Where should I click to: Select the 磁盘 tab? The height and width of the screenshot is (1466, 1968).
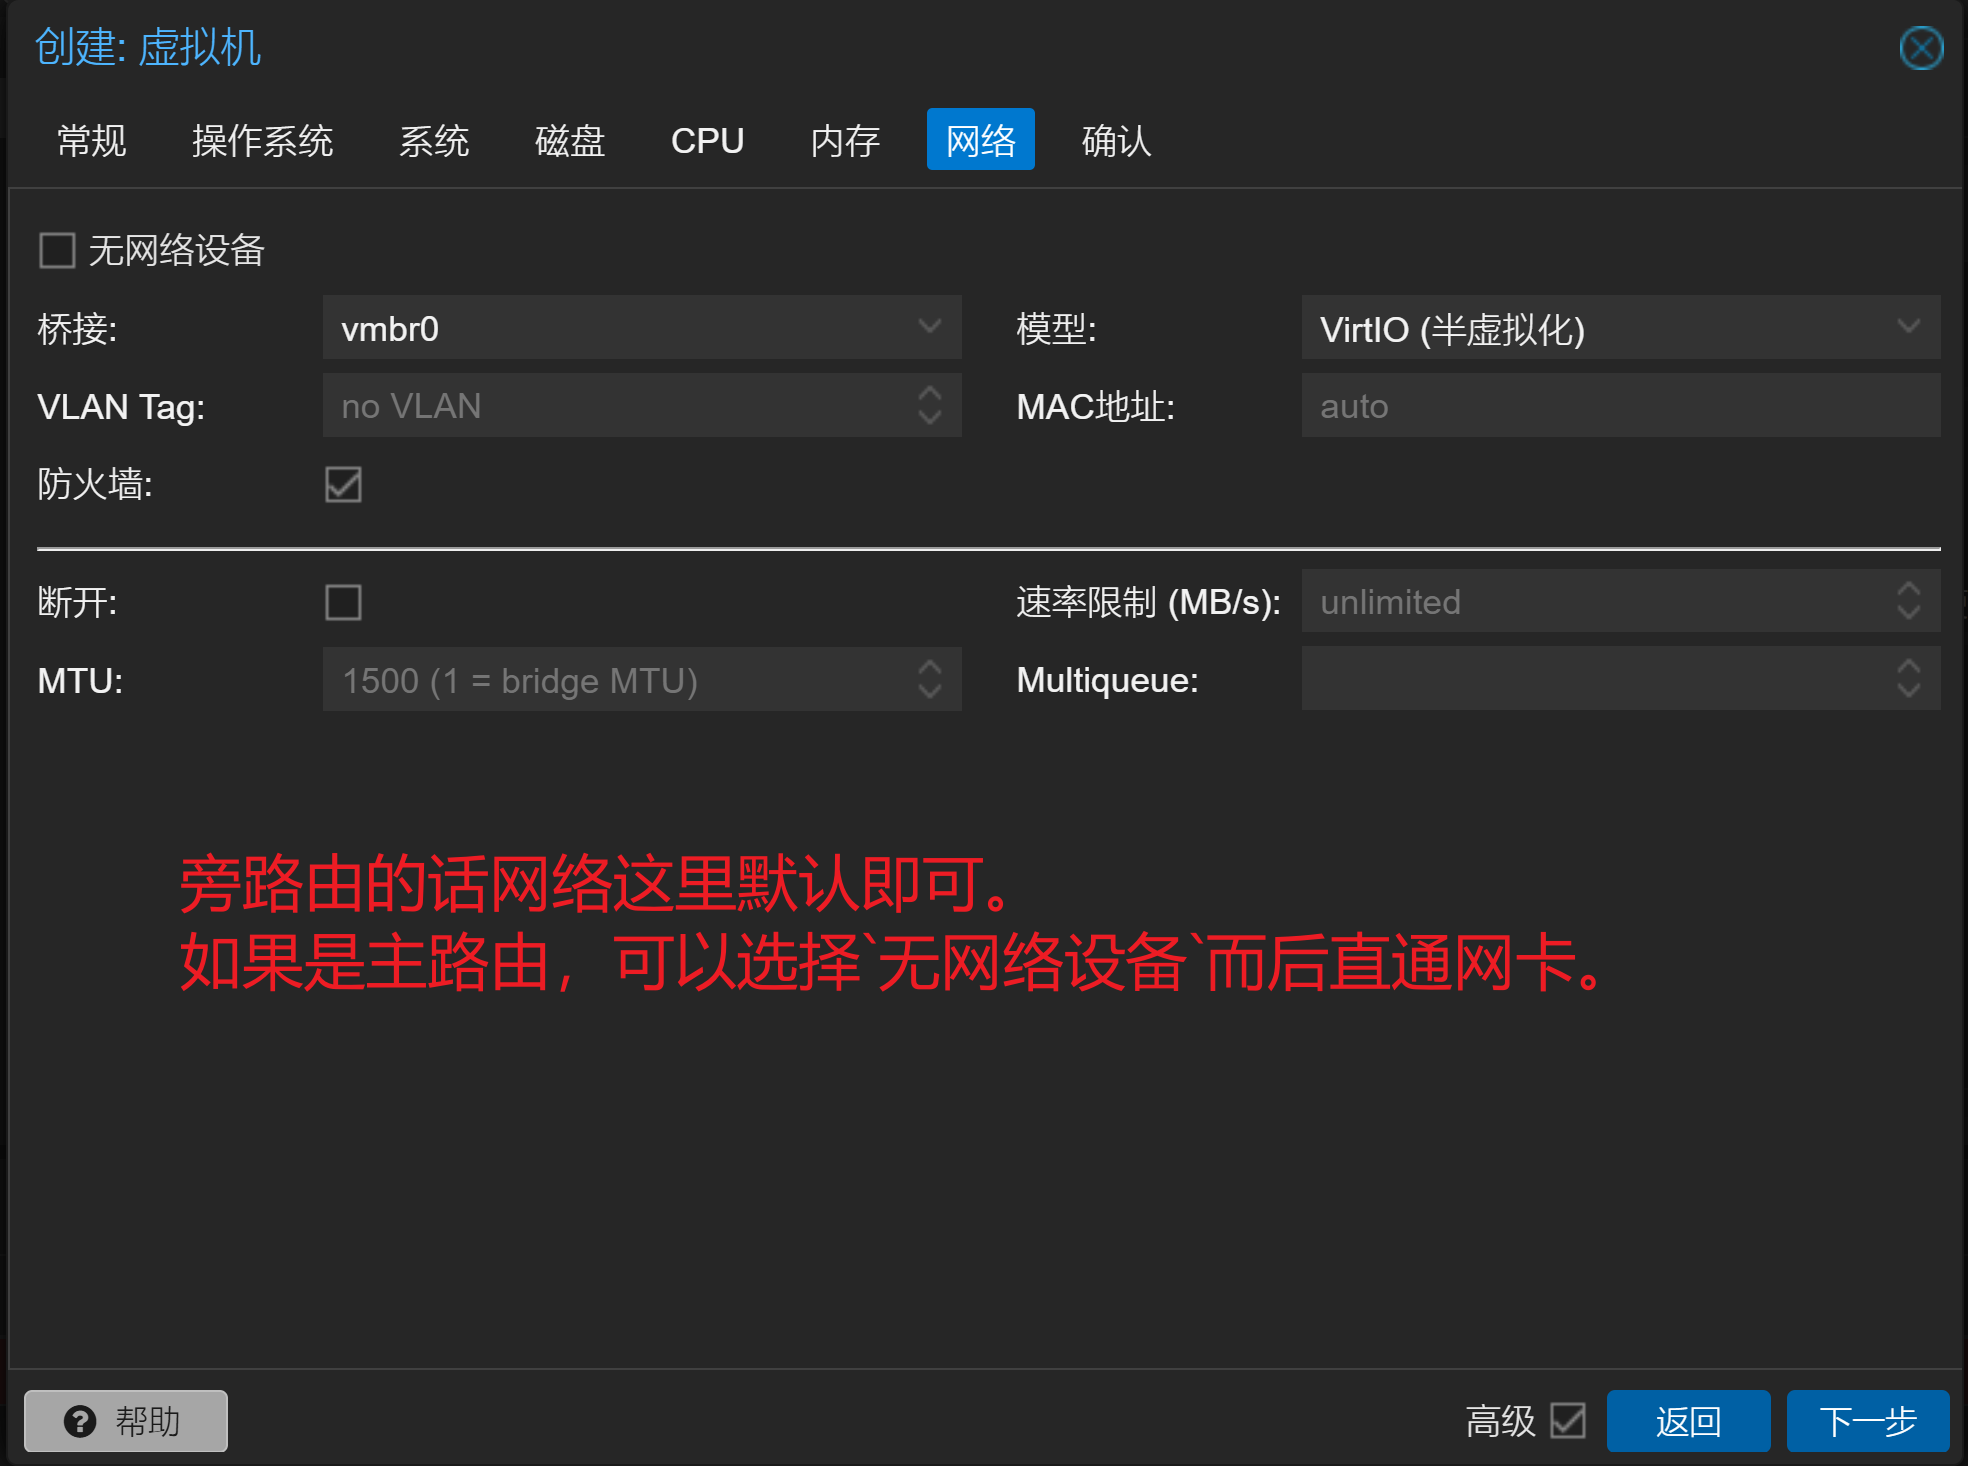coord(570,140)
